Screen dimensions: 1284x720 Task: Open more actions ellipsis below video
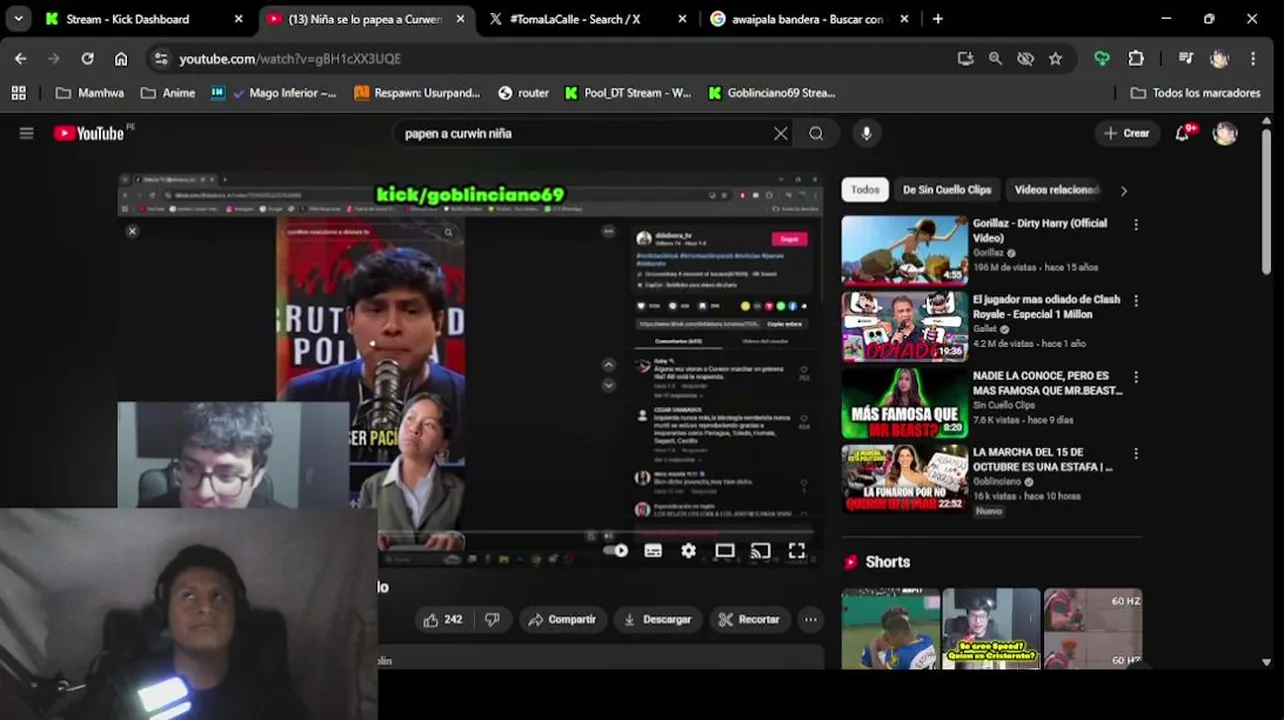pos(810,619)
